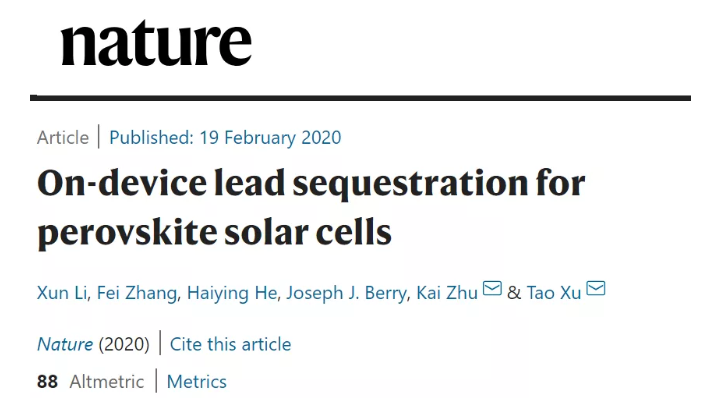Click the Altmetric label text
The width and height of the screenshot is (717, 398).
[x=107, y=382]
